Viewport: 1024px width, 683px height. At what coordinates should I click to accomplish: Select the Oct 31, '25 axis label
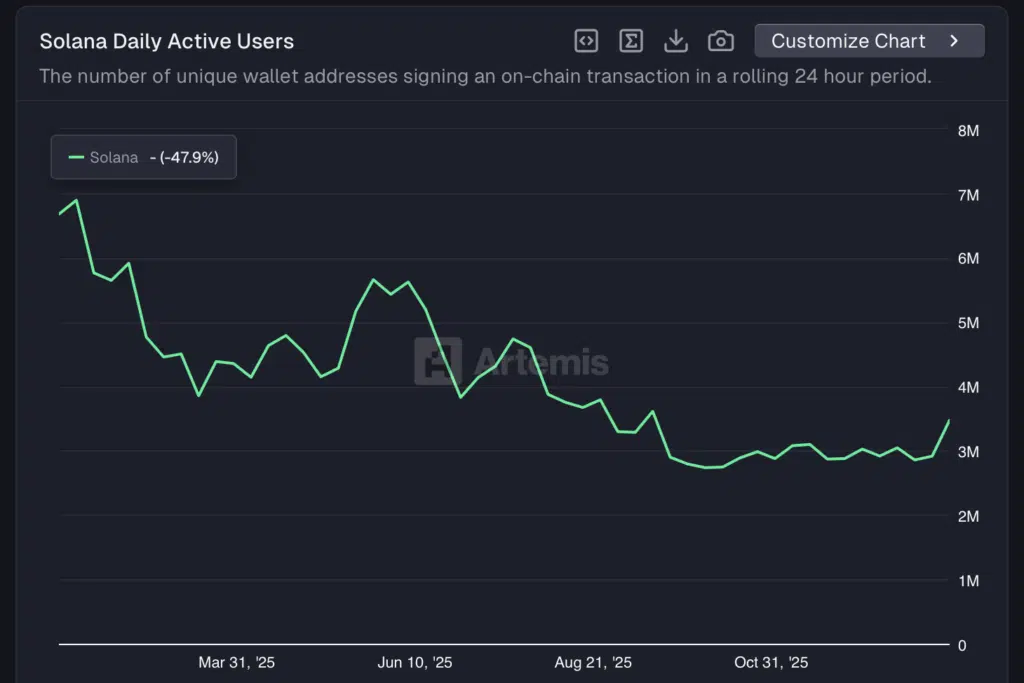click(771, 662)
